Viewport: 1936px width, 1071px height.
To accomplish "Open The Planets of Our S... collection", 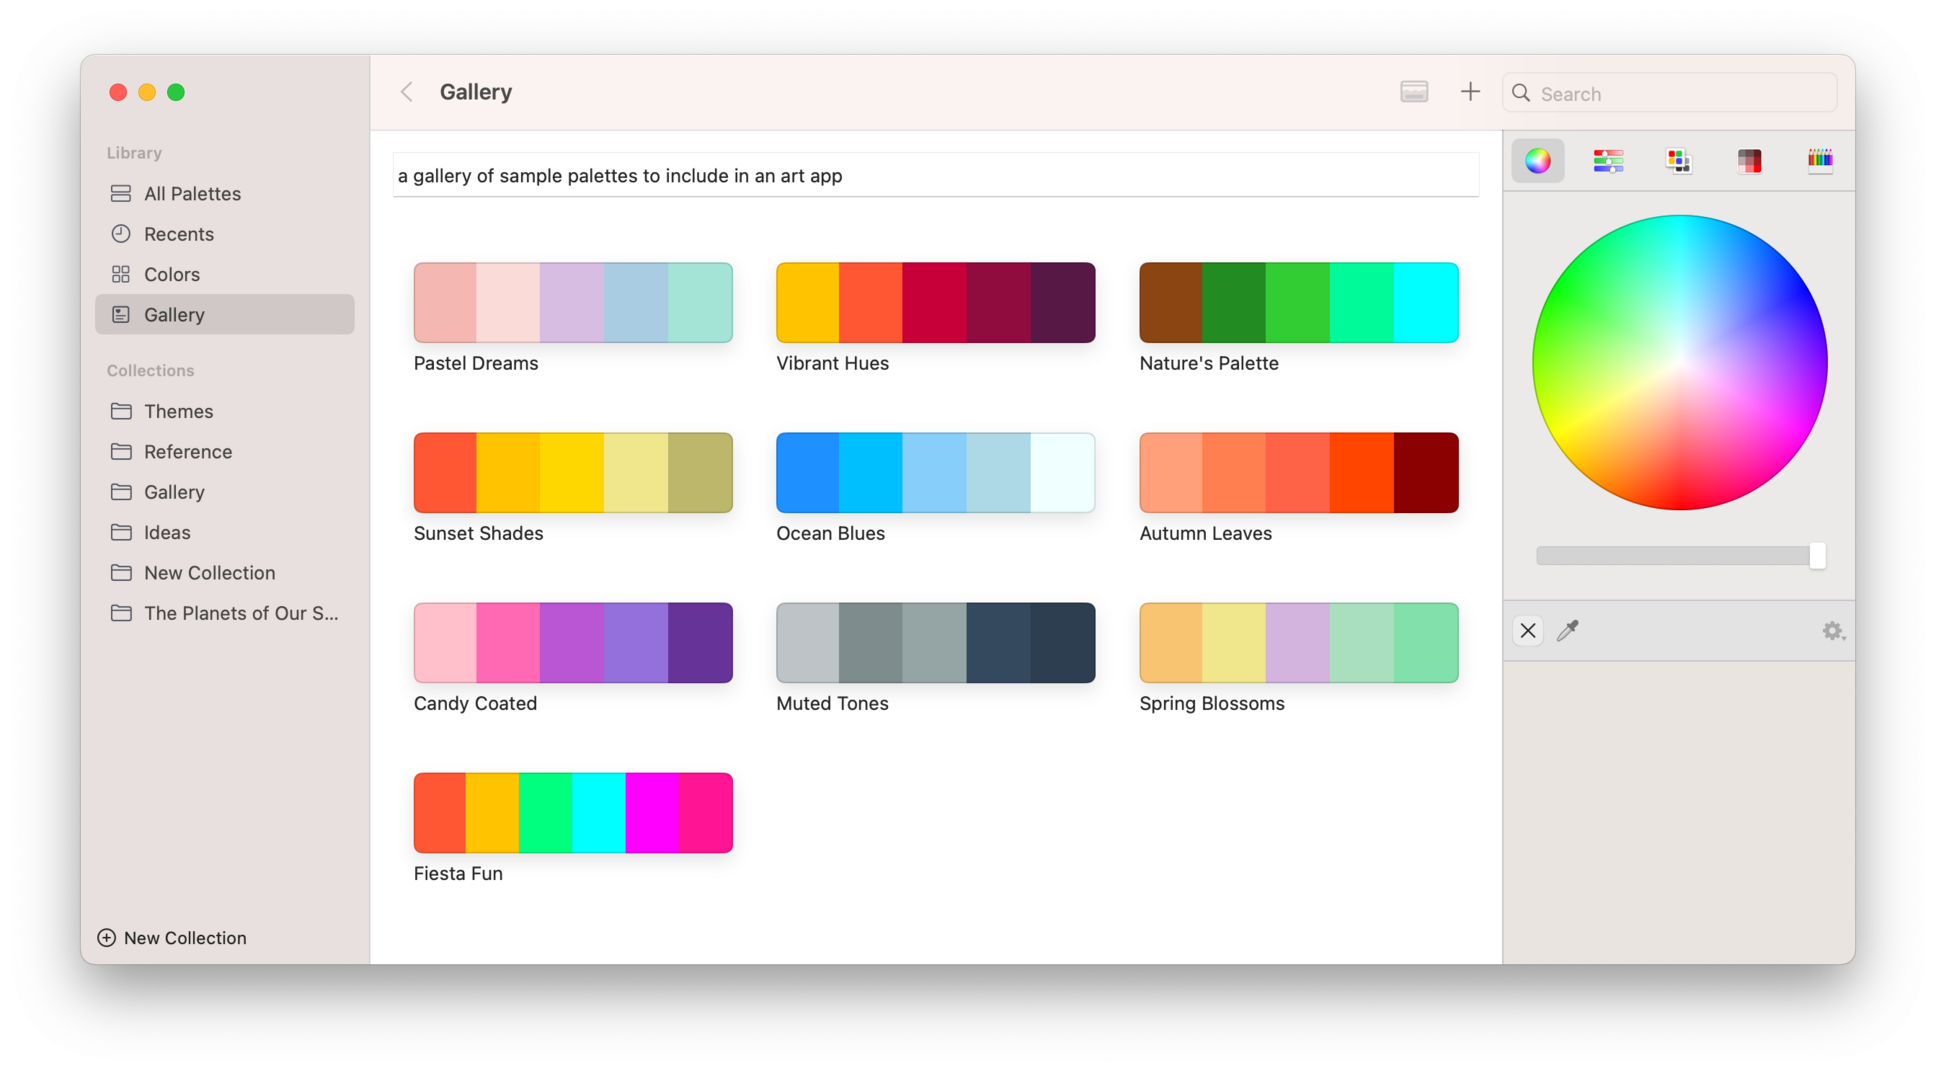I will point(225,613).
